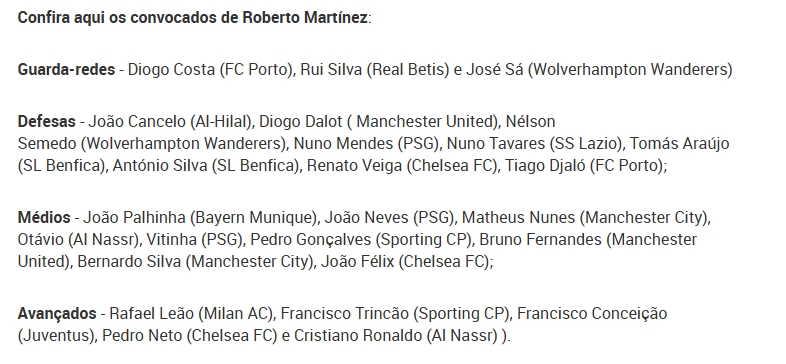Click the name "Diogo Costa"
786x364 pixels.
(172, 69)
